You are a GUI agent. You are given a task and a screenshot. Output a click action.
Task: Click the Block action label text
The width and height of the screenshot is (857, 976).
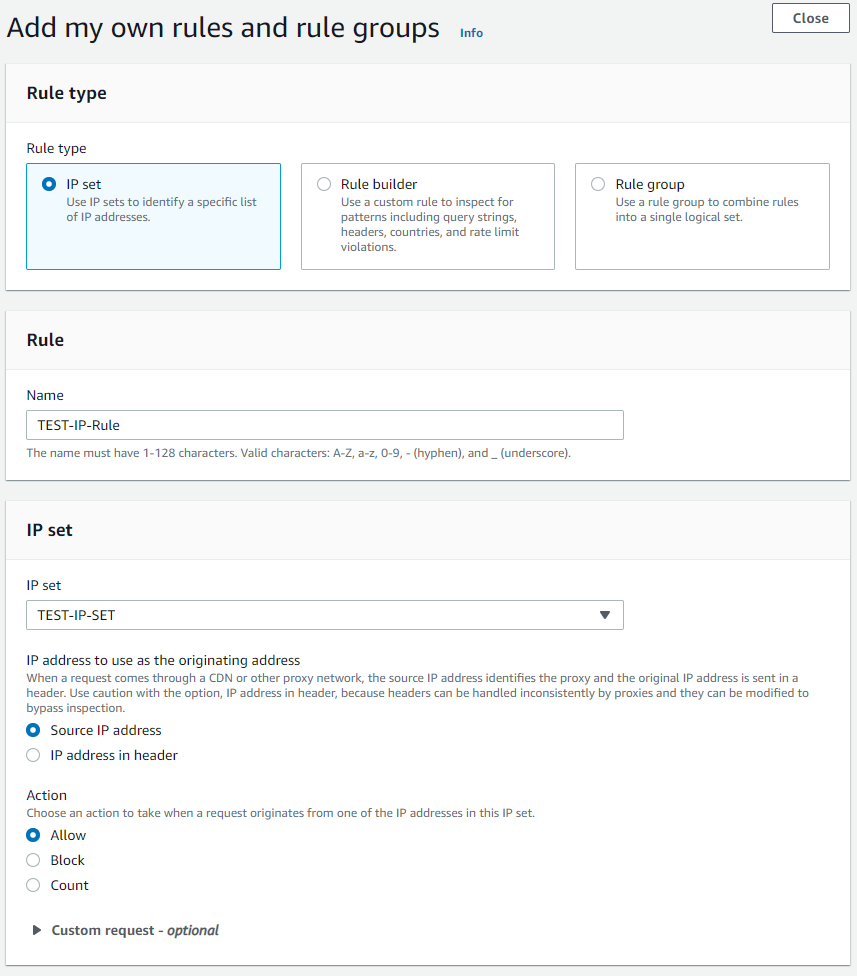[68, 861]
